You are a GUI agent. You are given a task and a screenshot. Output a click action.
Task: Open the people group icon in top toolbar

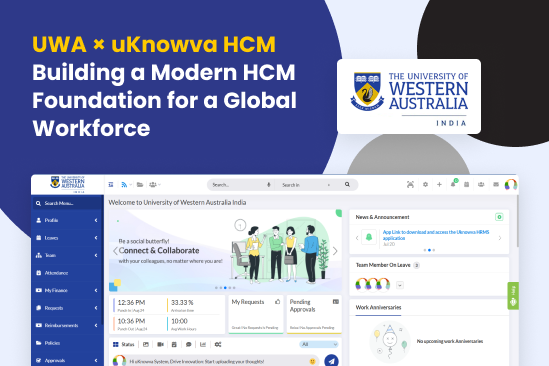point(153,185)
